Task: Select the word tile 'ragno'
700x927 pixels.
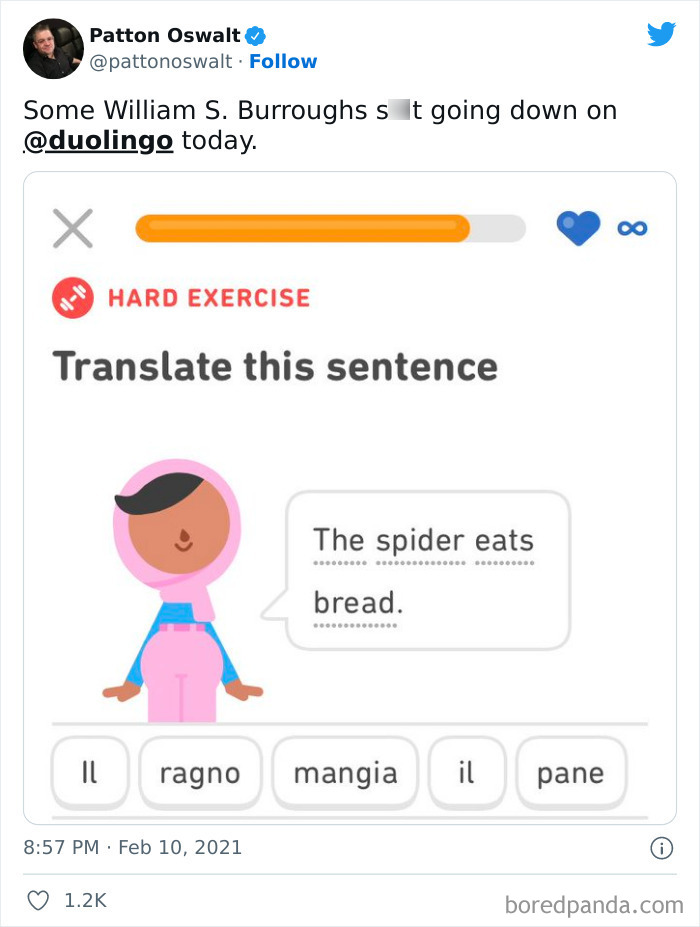Action: pos(200,771)
